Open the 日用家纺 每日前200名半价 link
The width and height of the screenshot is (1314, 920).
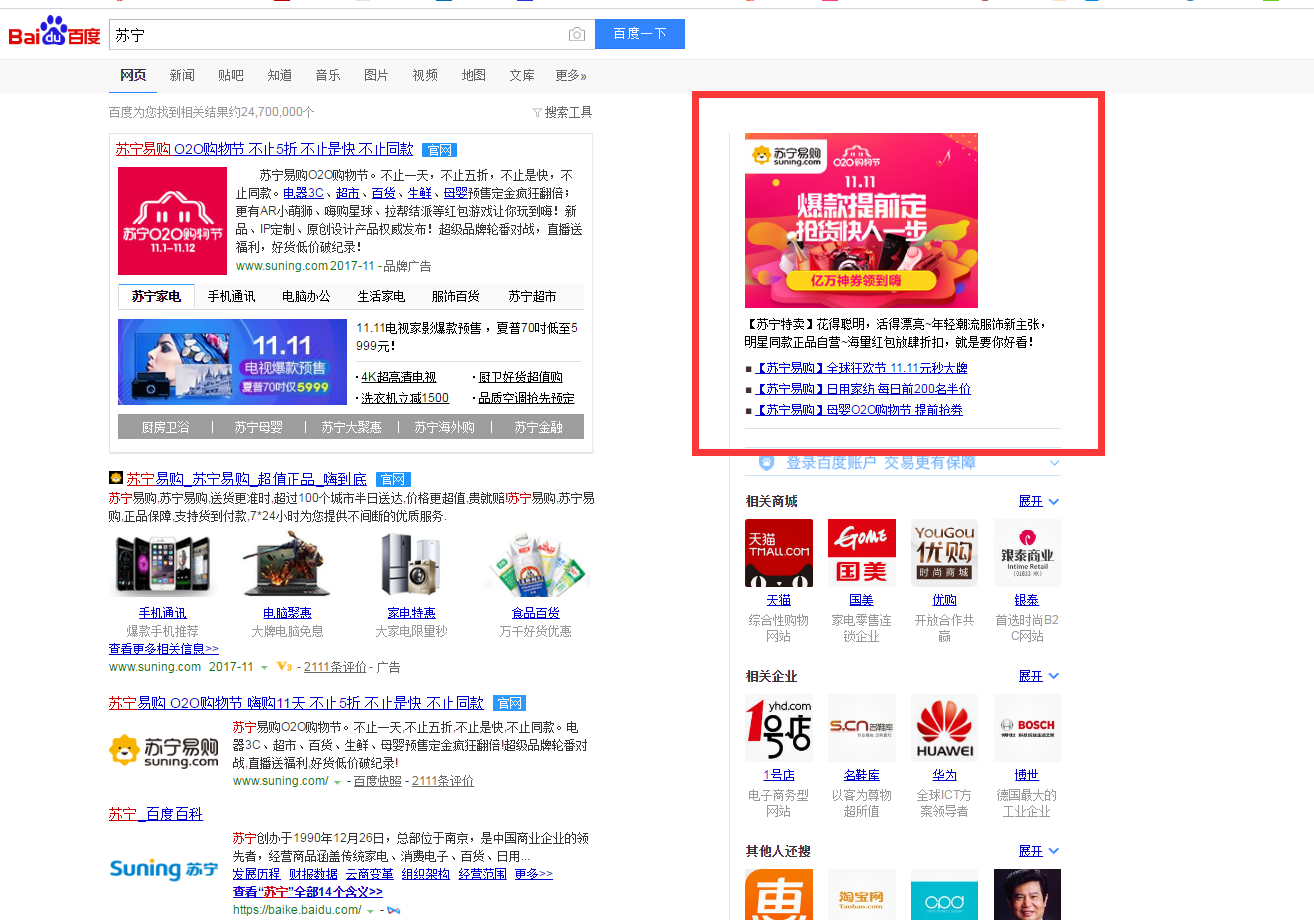862,389
